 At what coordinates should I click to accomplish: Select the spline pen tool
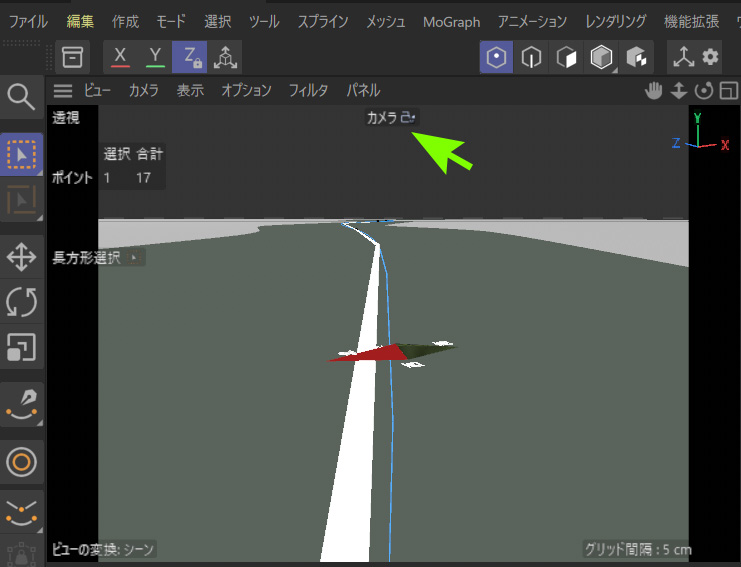[x=21, y=403]
